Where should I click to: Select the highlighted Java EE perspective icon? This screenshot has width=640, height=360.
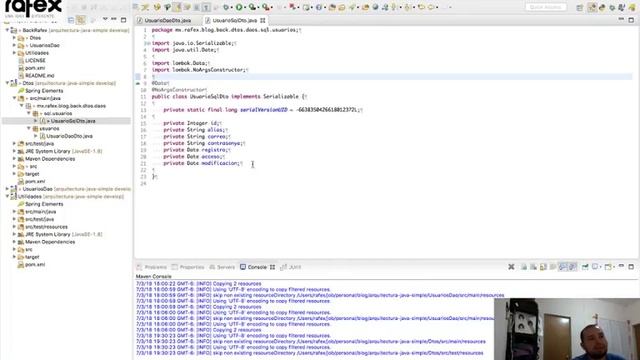(x=592, y=7)
